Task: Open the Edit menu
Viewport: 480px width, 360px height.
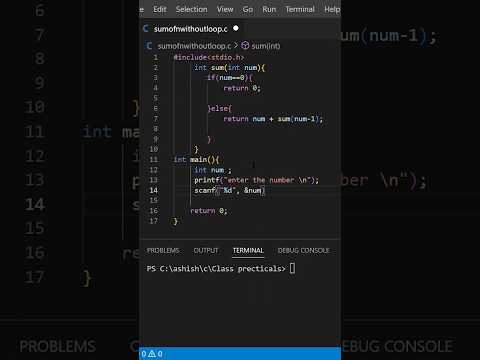Action: pyautogui.click(x=160, y=9)
